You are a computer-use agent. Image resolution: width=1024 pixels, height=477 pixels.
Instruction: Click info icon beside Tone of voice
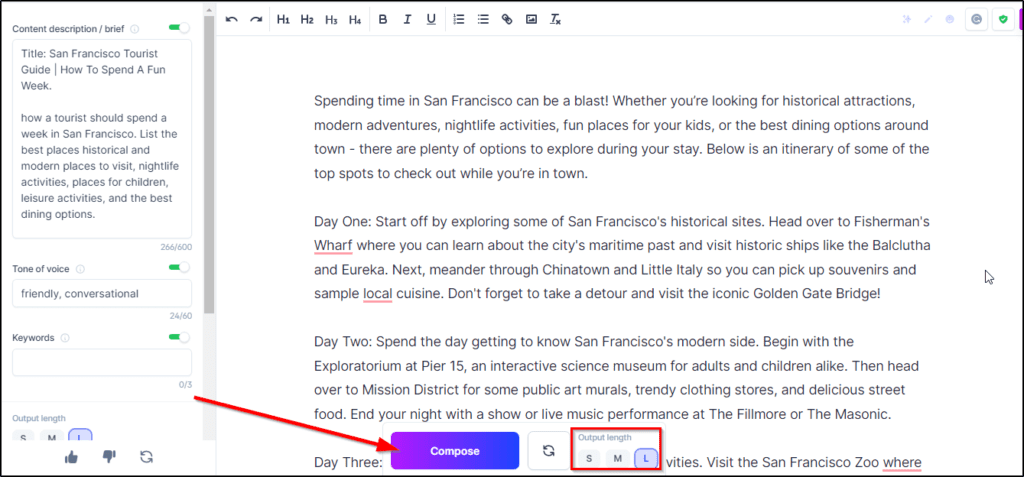[x=80, y=269]
